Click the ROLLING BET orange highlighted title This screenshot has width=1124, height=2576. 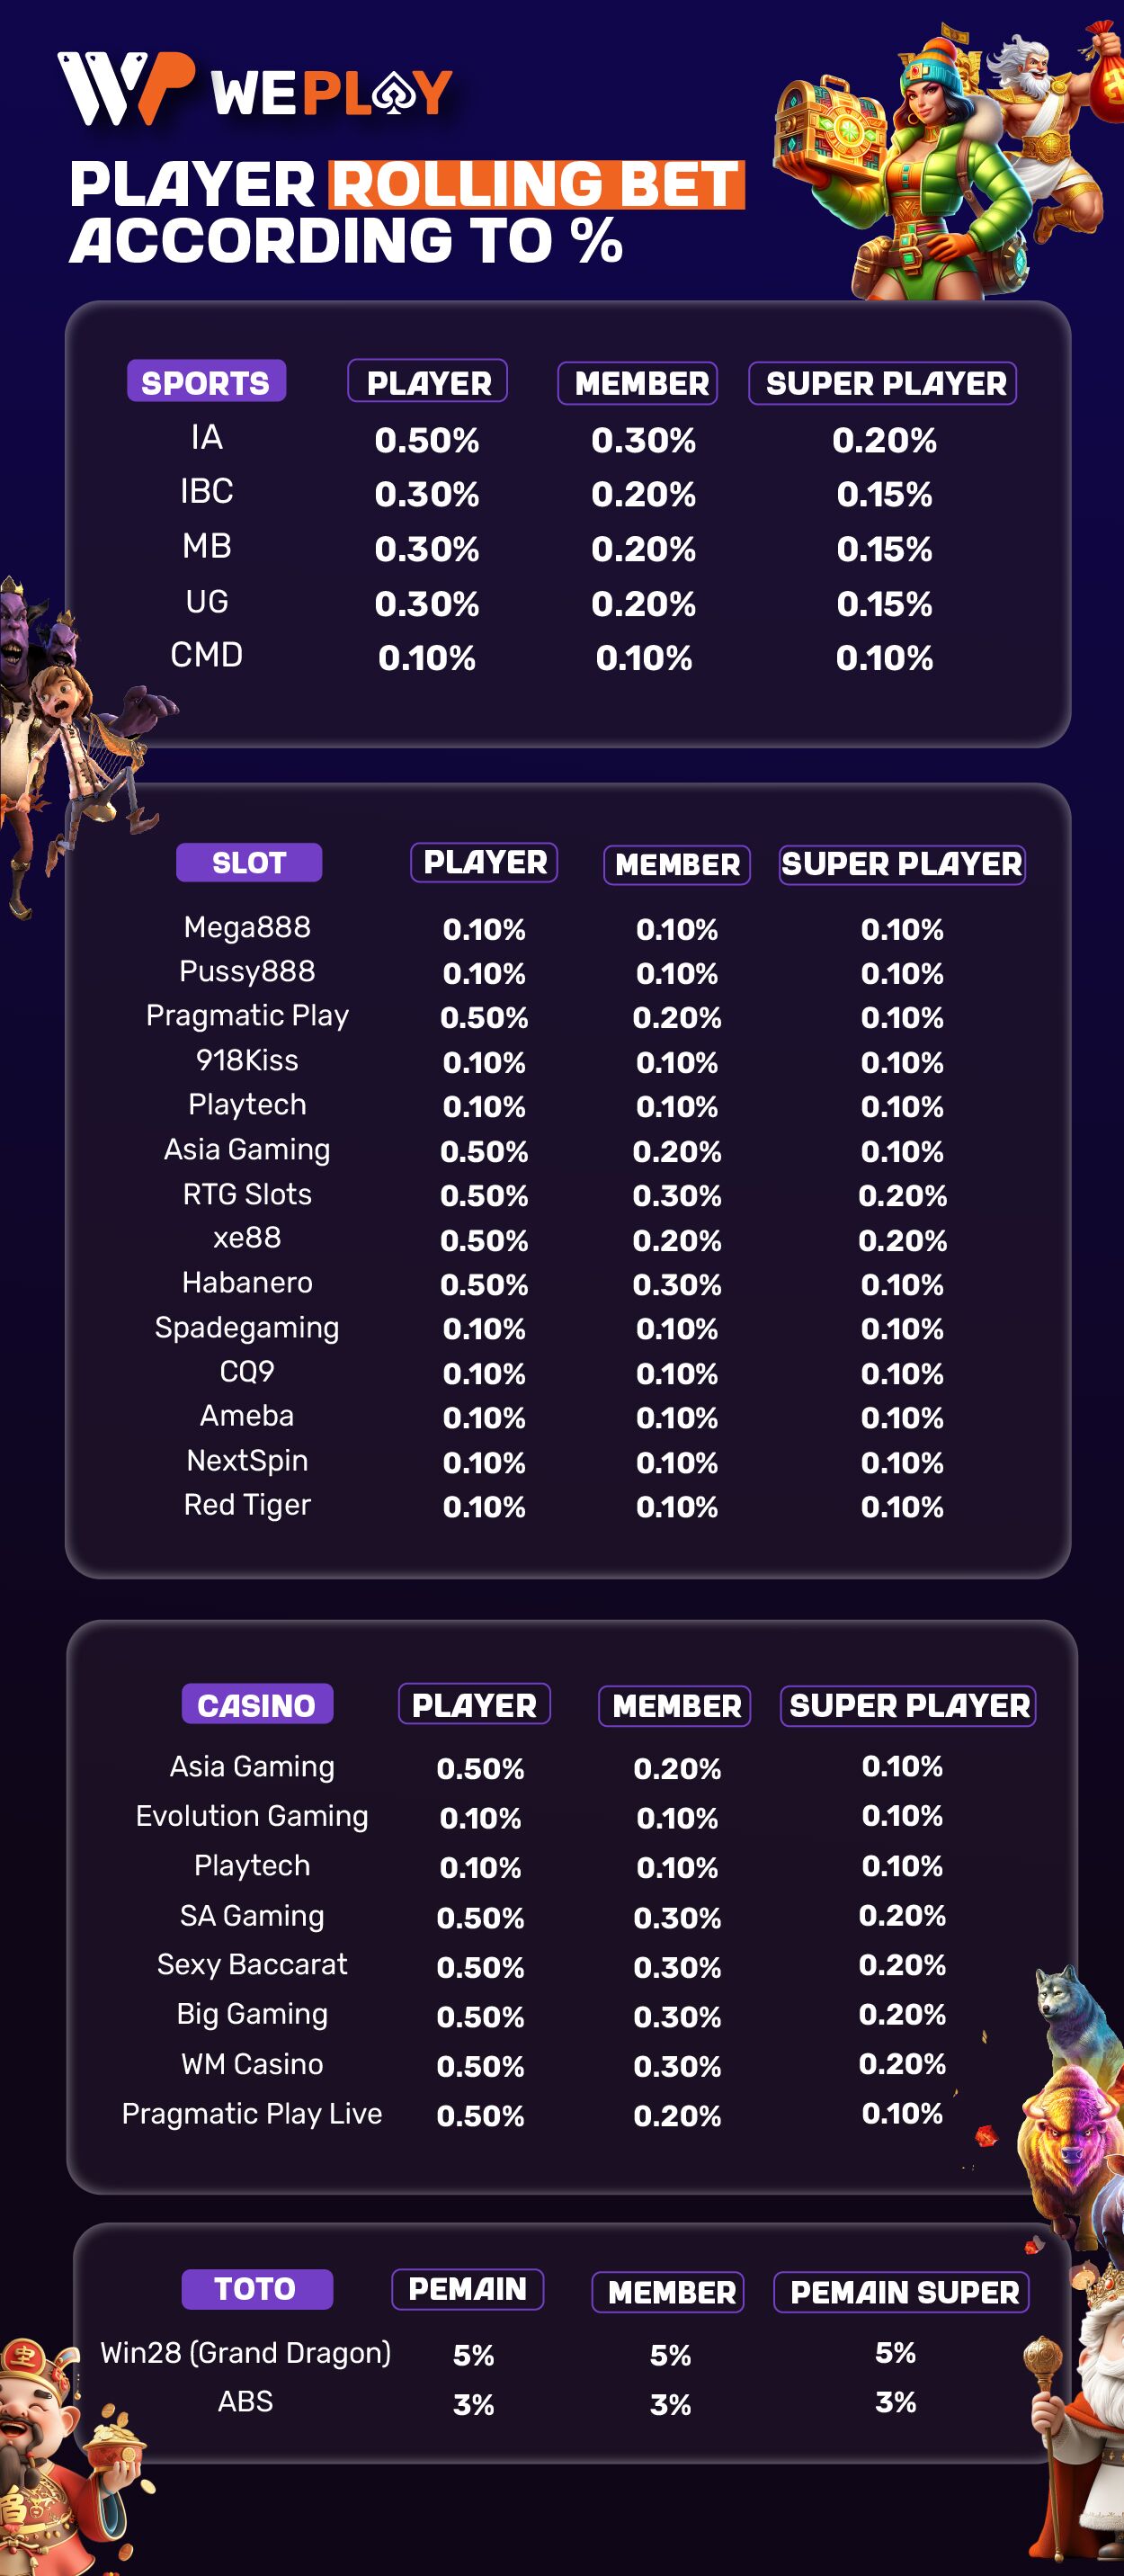pyautogui.click(x=537, y=184)
